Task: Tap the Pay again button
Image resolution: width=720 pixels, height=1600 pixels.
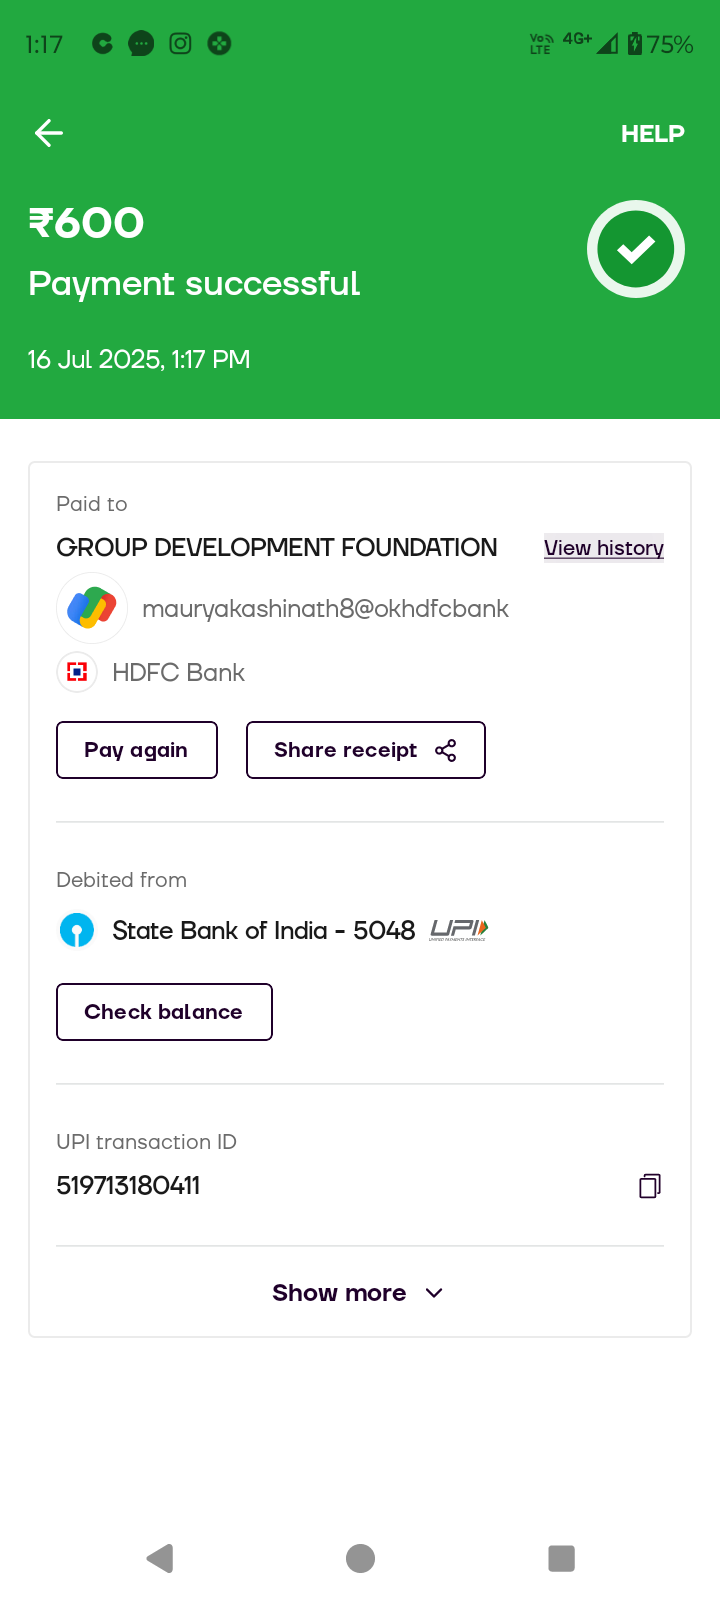Action: tap(137, 750)
